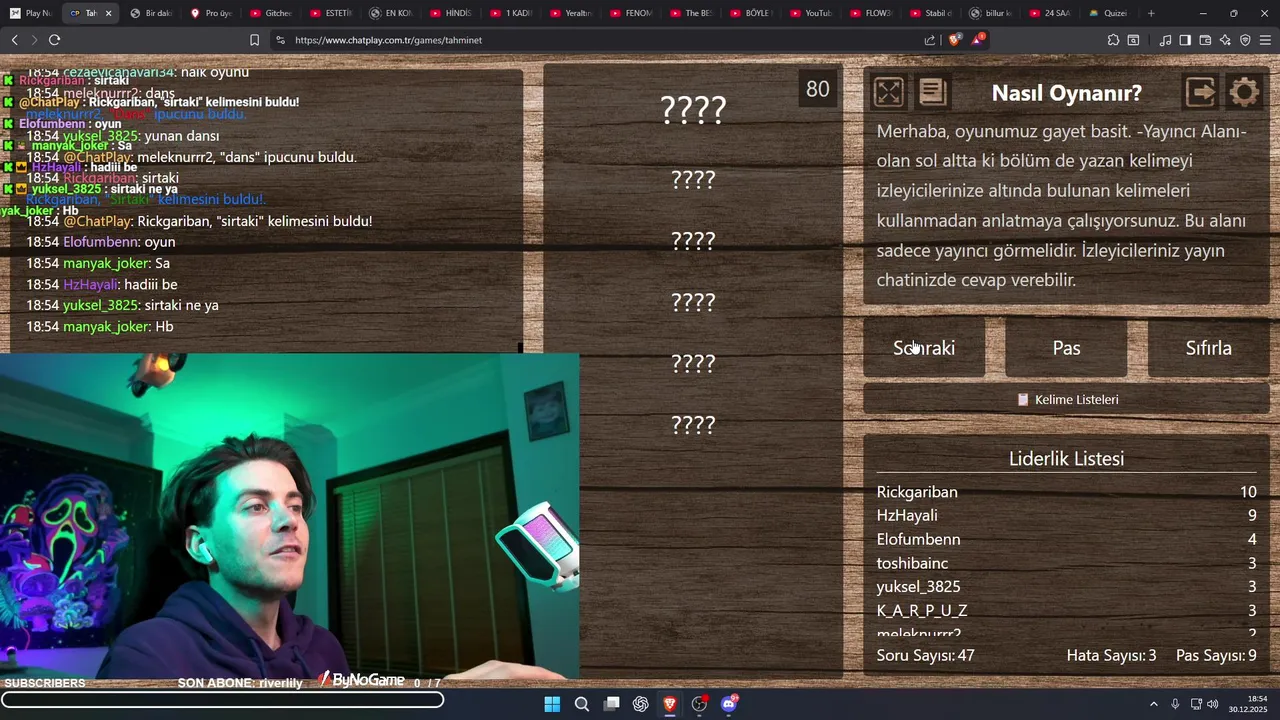
Task: Open the Brave VPN shield icon
Action: pos(1245,40)
